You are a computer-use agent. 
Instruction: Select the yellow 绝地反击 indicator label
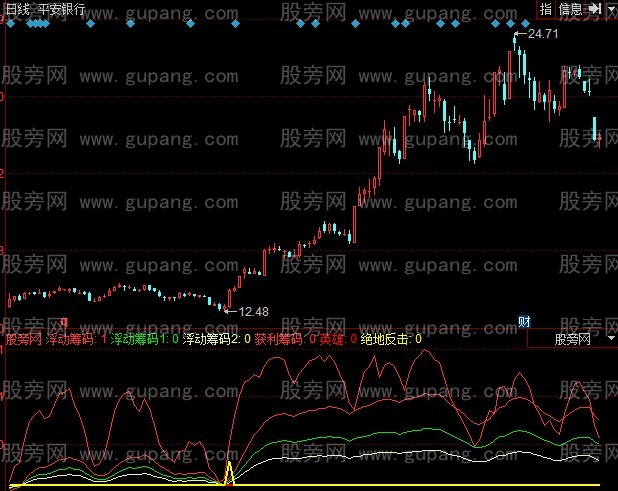tap(386, 340)
